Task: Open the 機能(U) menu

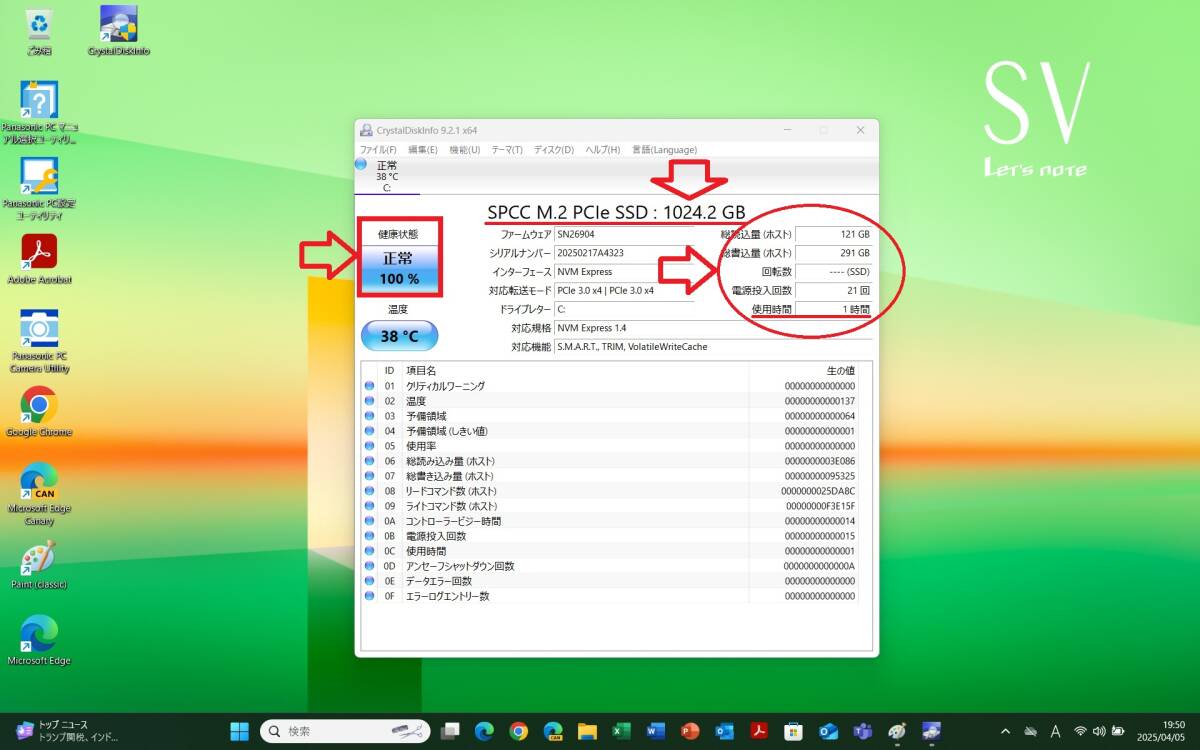Action: point(465,150)
